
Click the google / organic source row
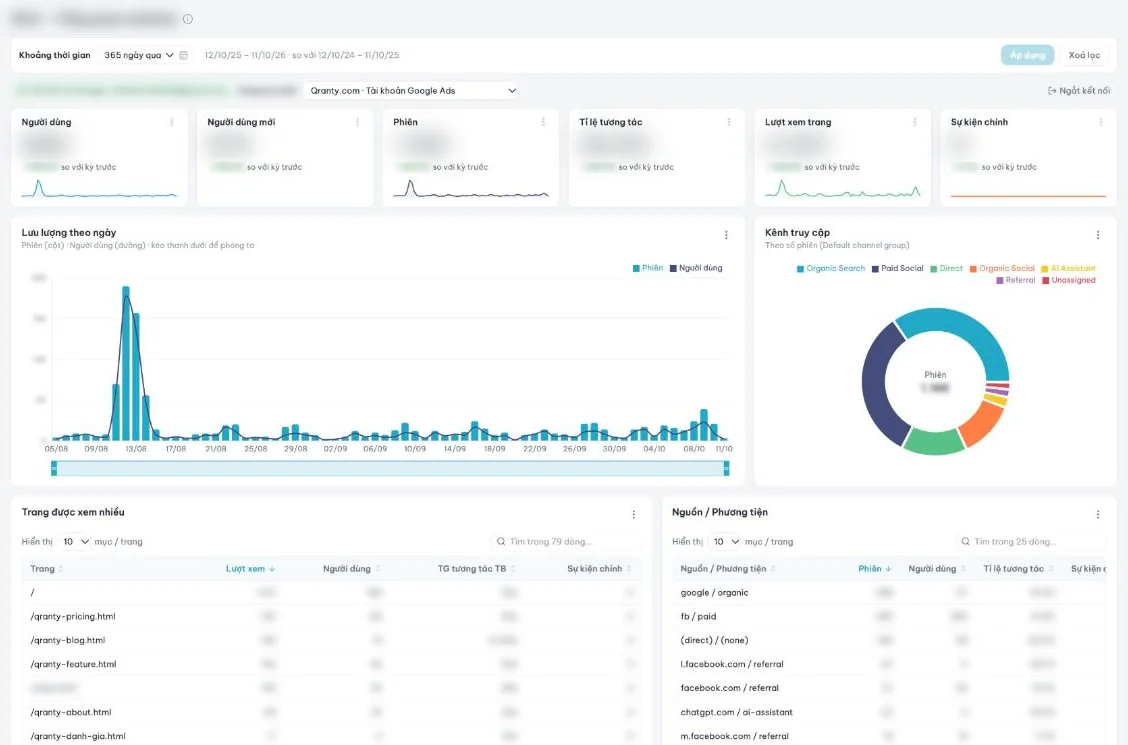click(889, 593)
